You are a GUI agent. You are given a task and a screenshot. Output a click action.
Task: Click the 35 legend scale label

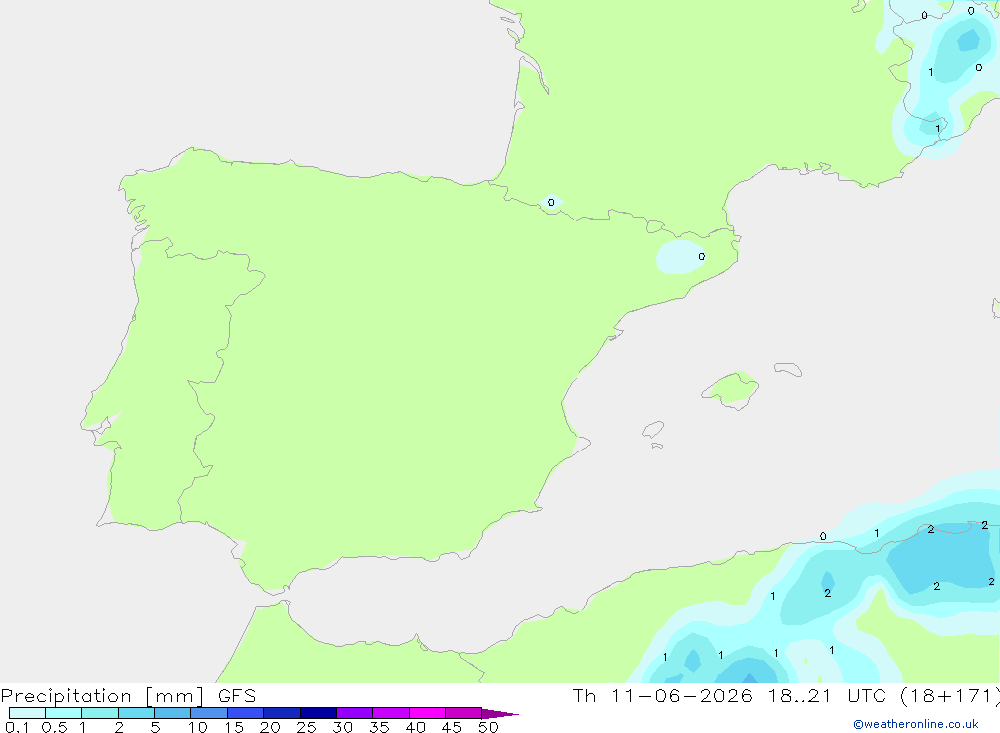tap(379, 727)
